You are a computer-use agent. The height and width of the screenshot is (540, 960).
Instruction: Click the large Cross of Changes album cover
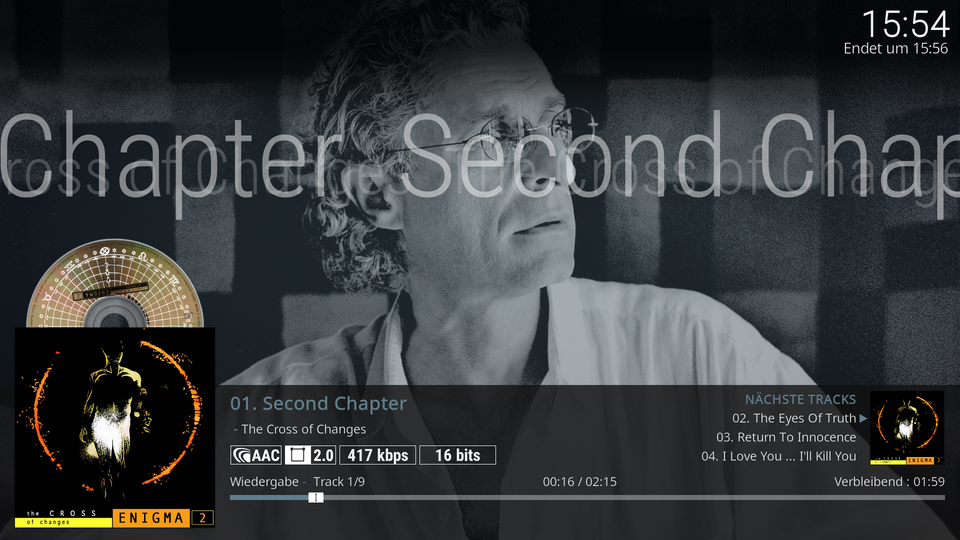point(114,427)
